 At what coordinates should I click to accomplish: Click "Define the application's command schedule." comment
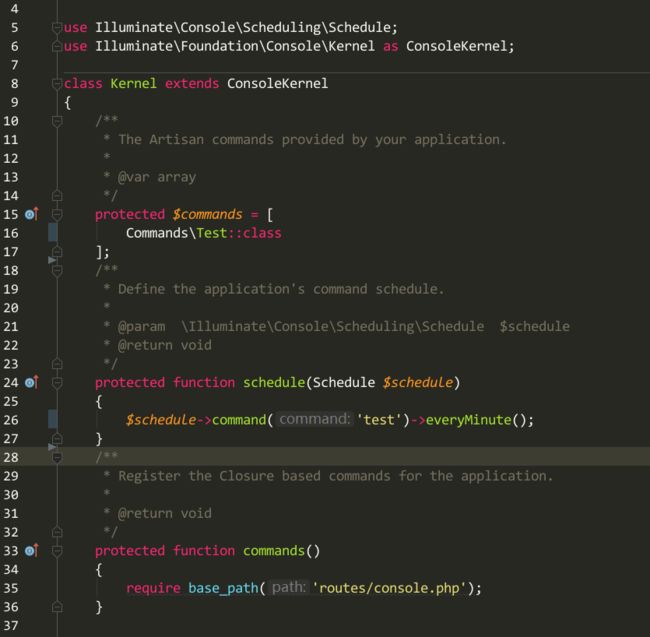(281, 289)
